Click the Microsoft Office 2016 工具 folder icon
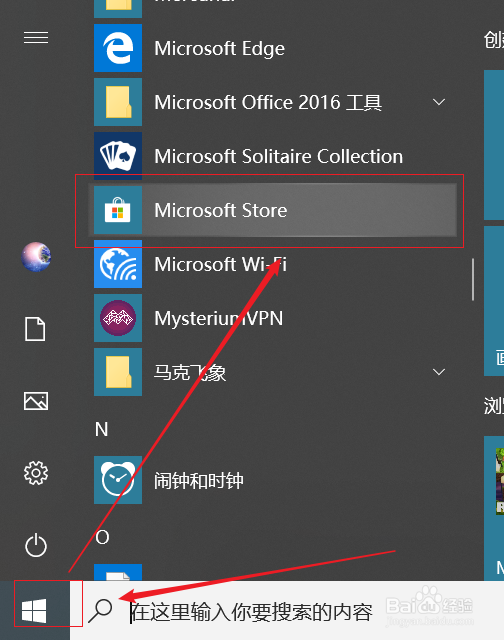 point(118,102)
